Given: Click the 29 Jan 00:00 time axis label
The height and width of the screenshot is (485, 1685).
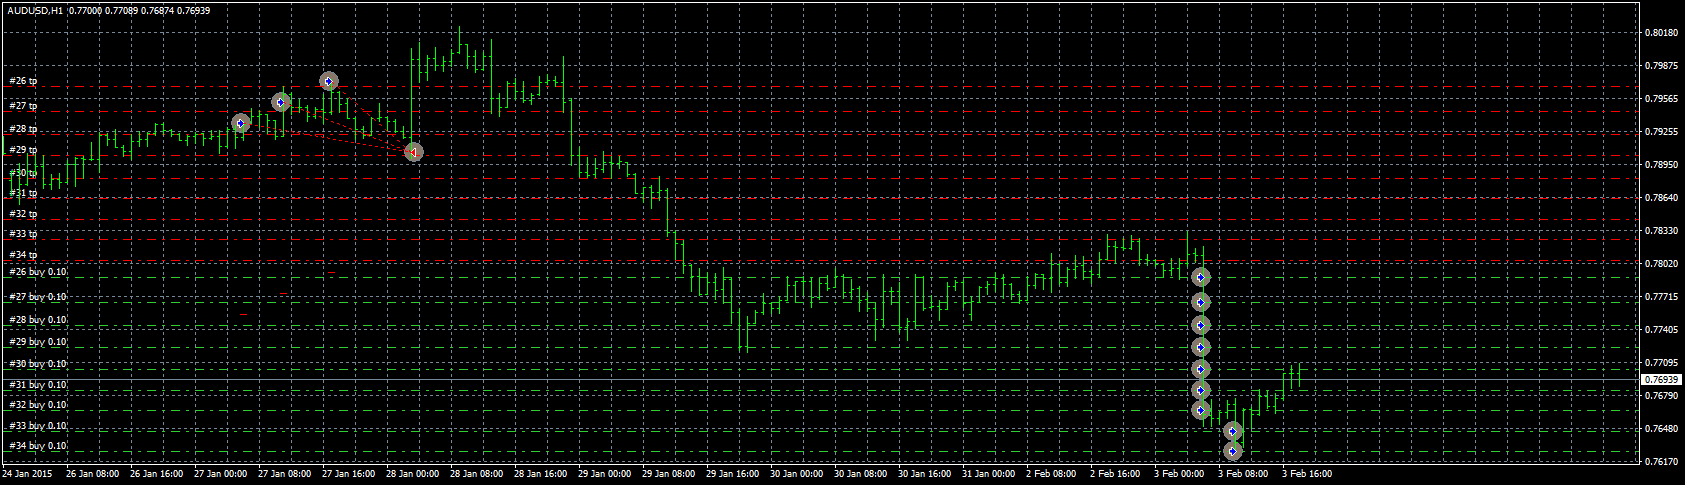Looking at the screenshot, I should point(606,474).
